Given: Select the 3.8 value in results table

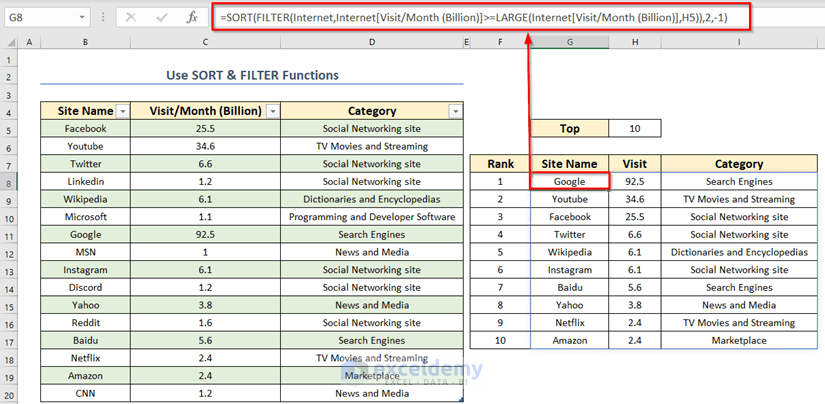Looking at the screenshot, I should click(635, 305).
